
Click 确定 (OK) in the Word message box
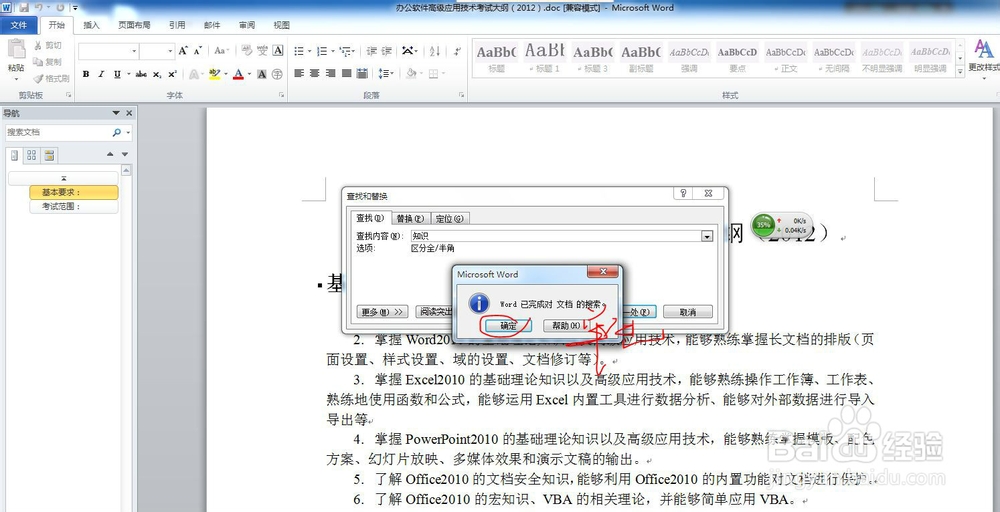[507, 326]
